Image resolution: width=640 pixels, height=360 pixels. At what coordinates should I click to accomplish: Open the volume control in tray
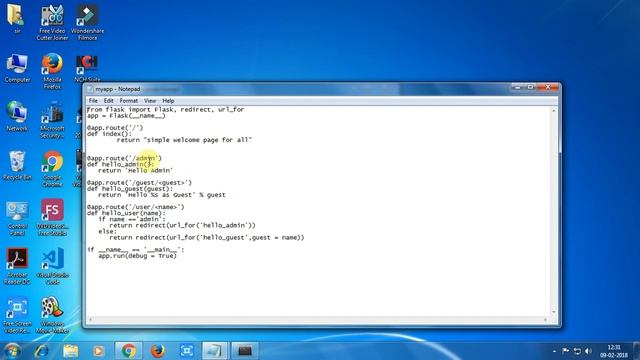(x=588, y=351)
